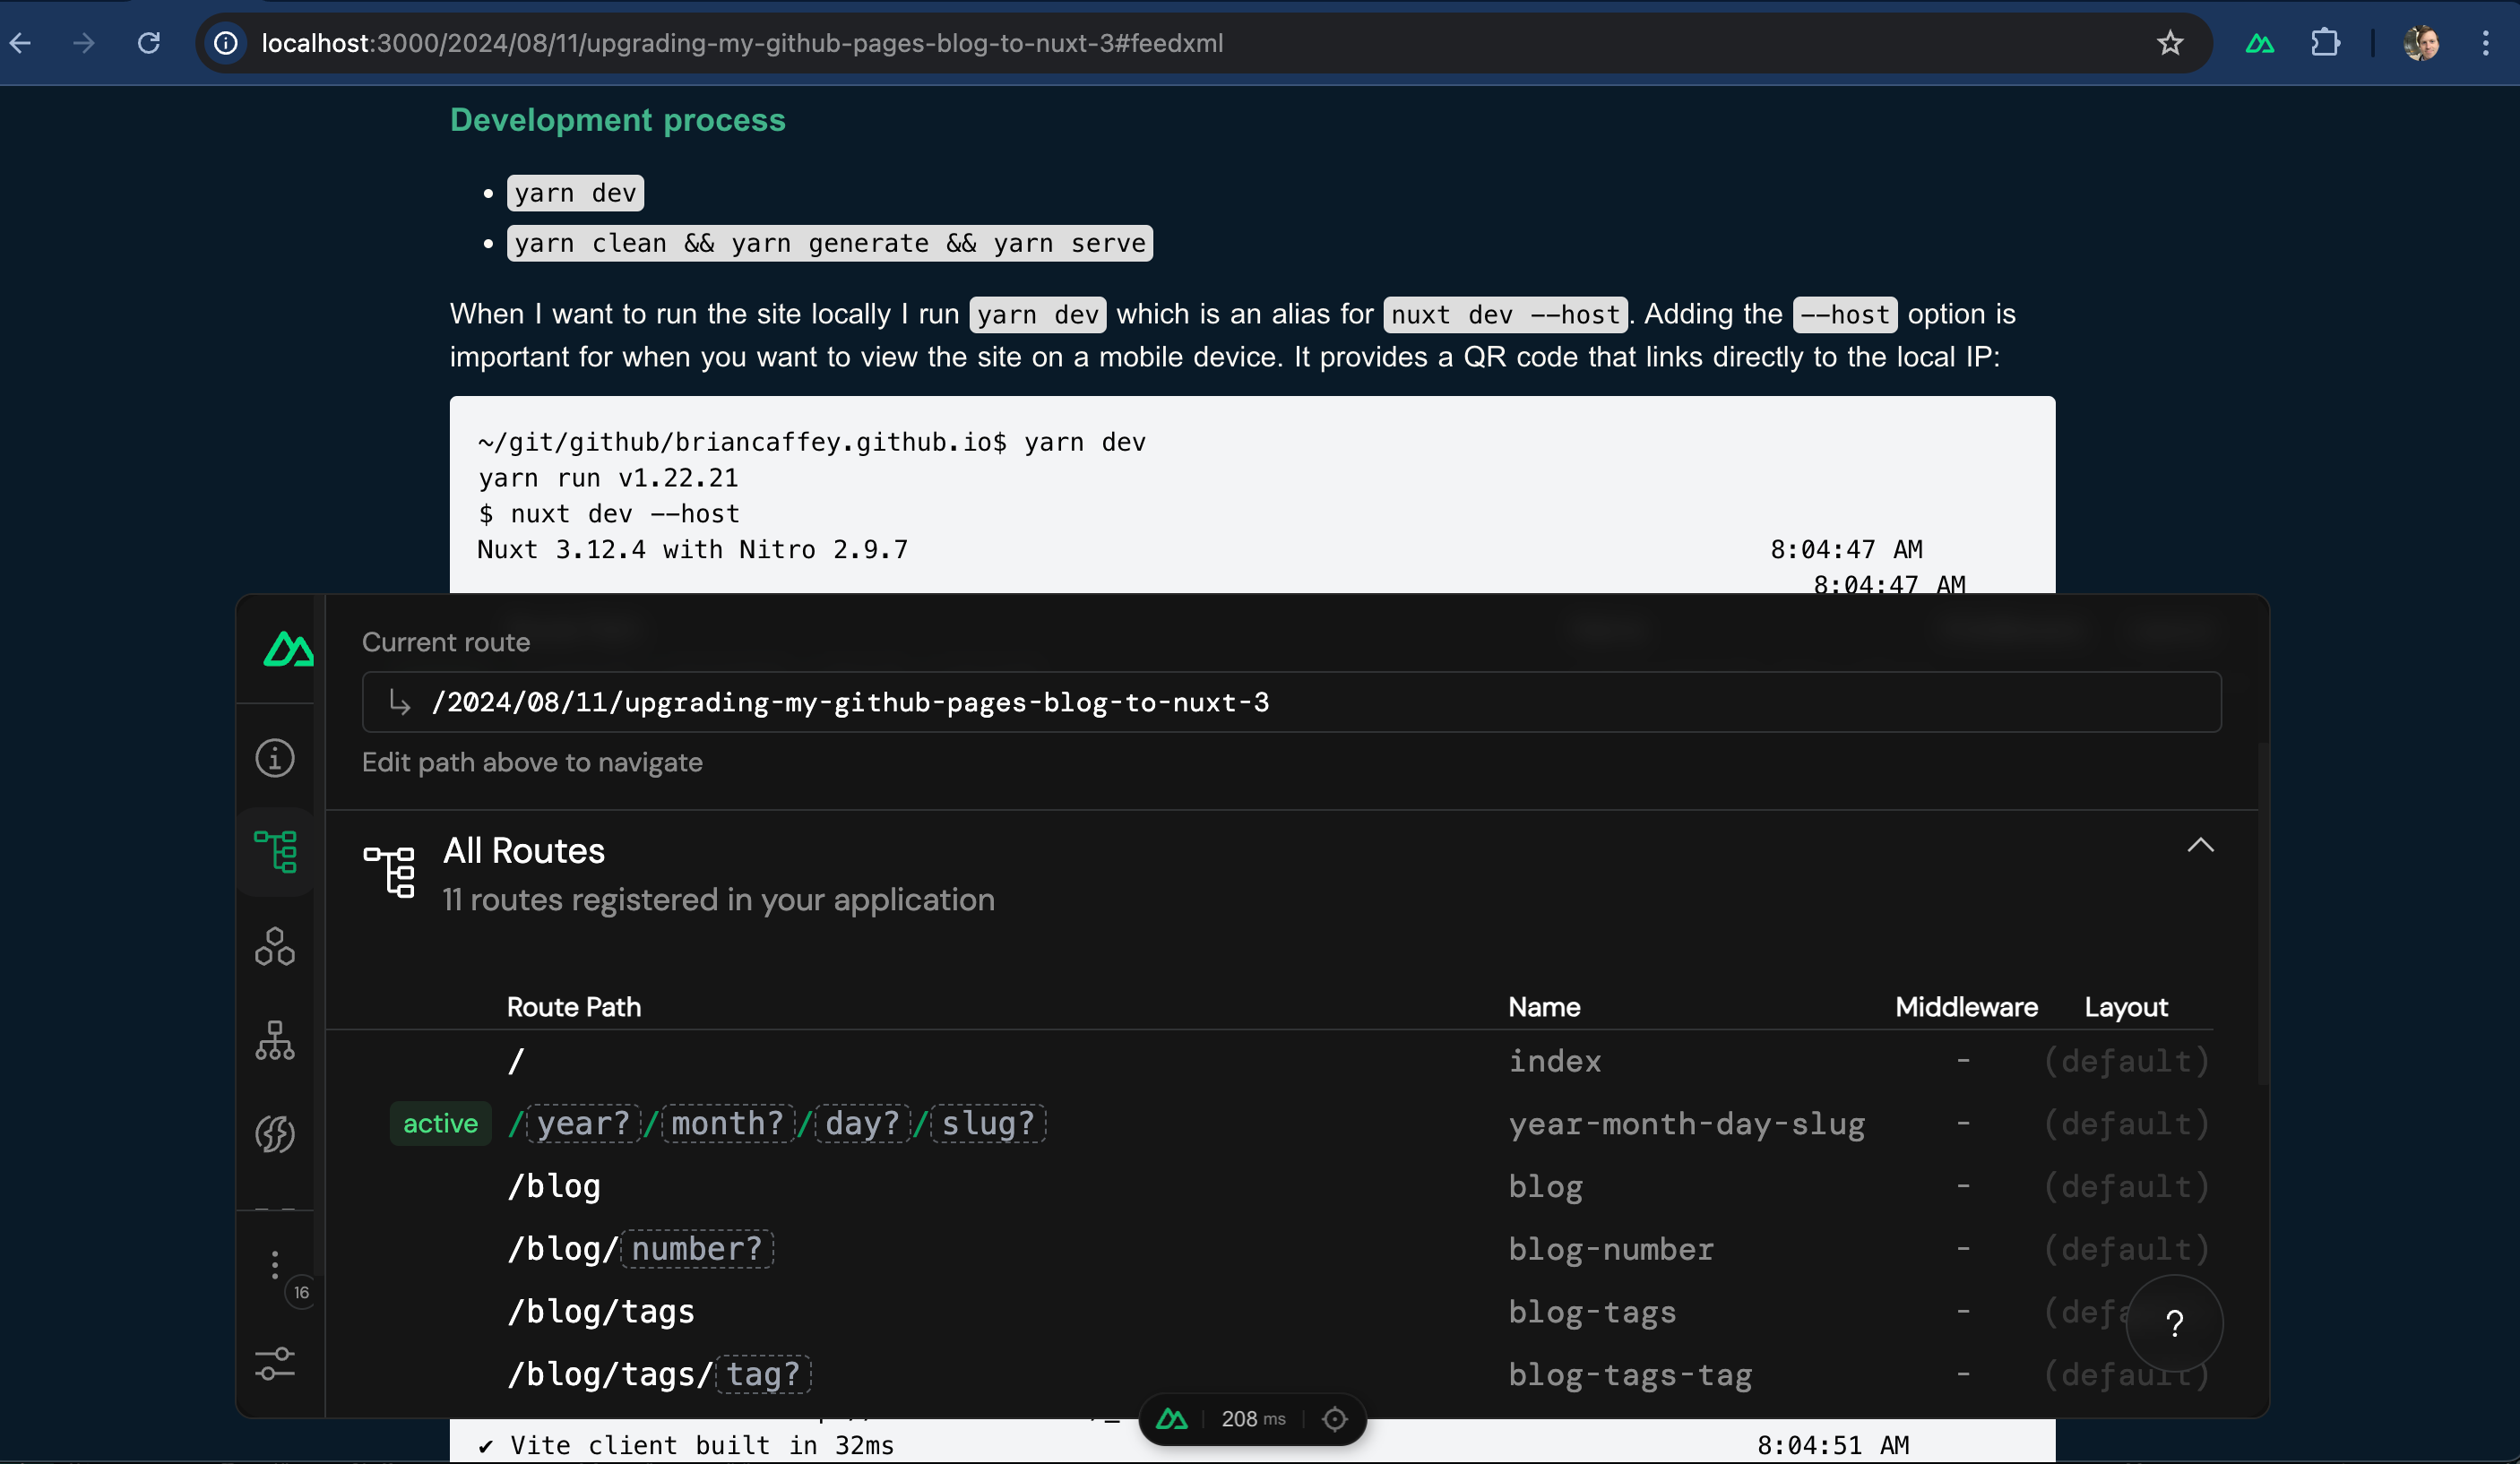The height and width of the screenshot is (1464, 2520).
Task: Click the 'yarn dev' bullet code
Action: click(575, 192)
